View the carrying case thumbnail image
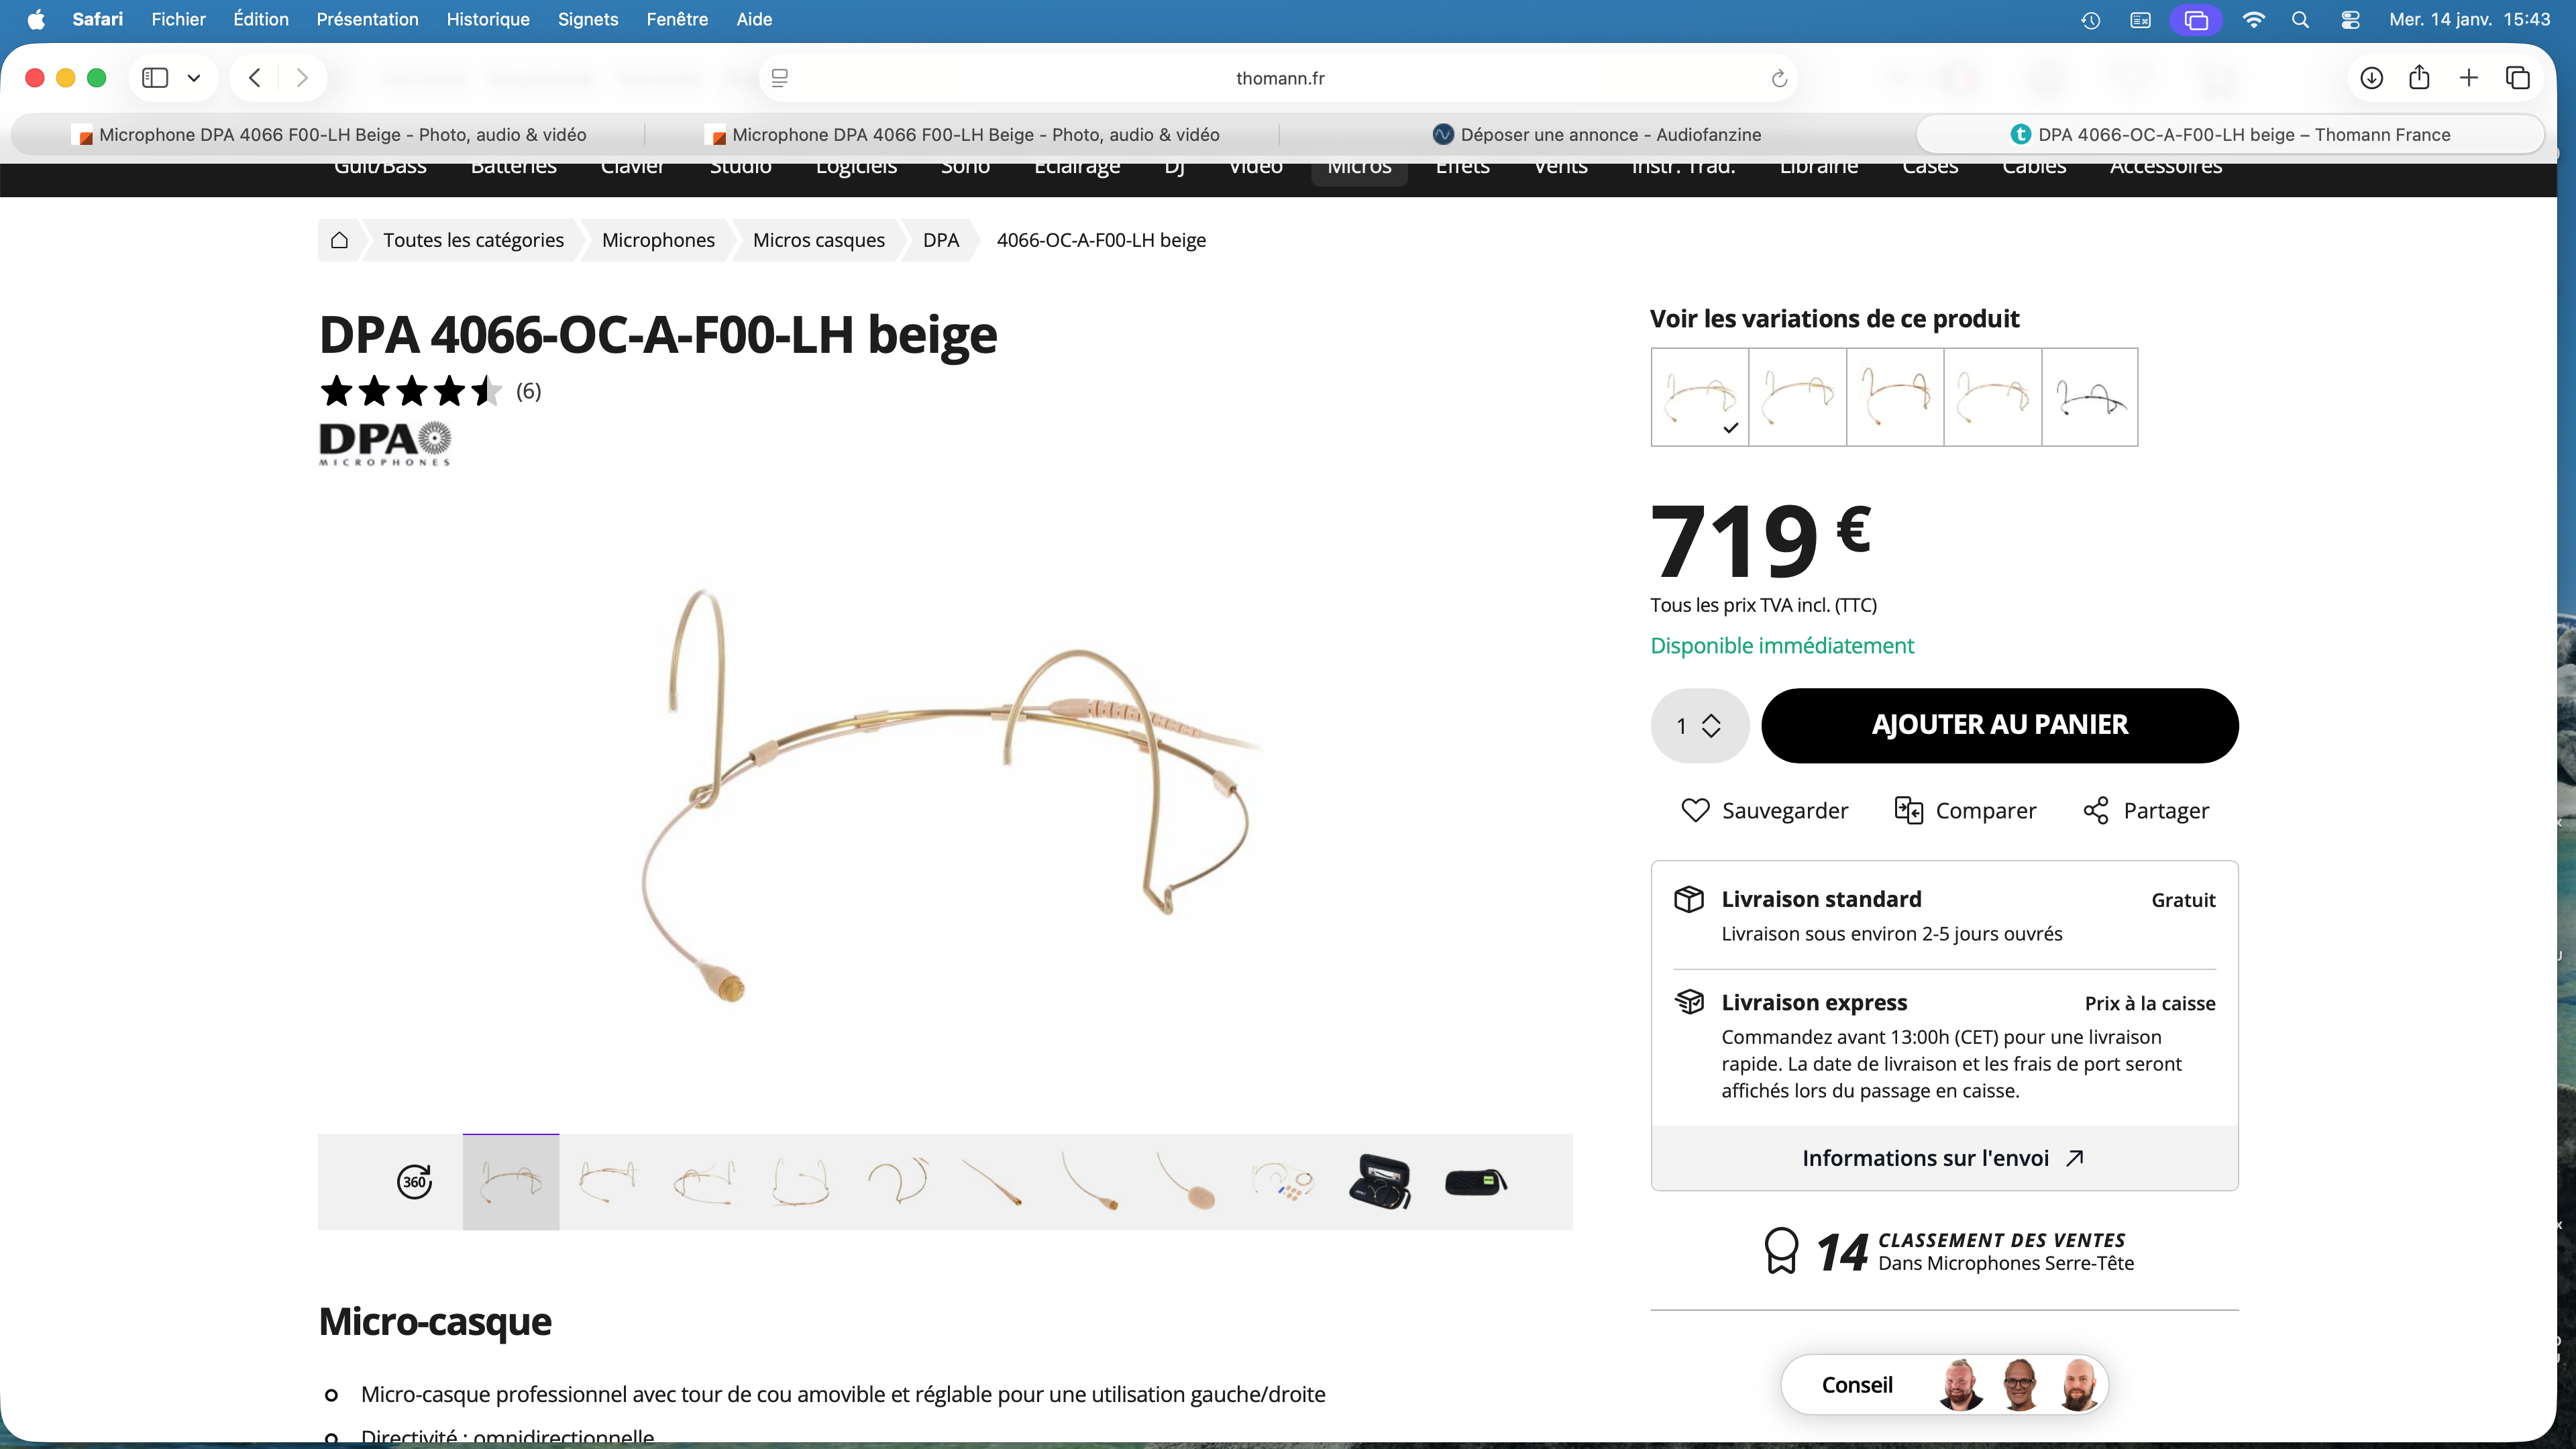 [1380, 1182]
